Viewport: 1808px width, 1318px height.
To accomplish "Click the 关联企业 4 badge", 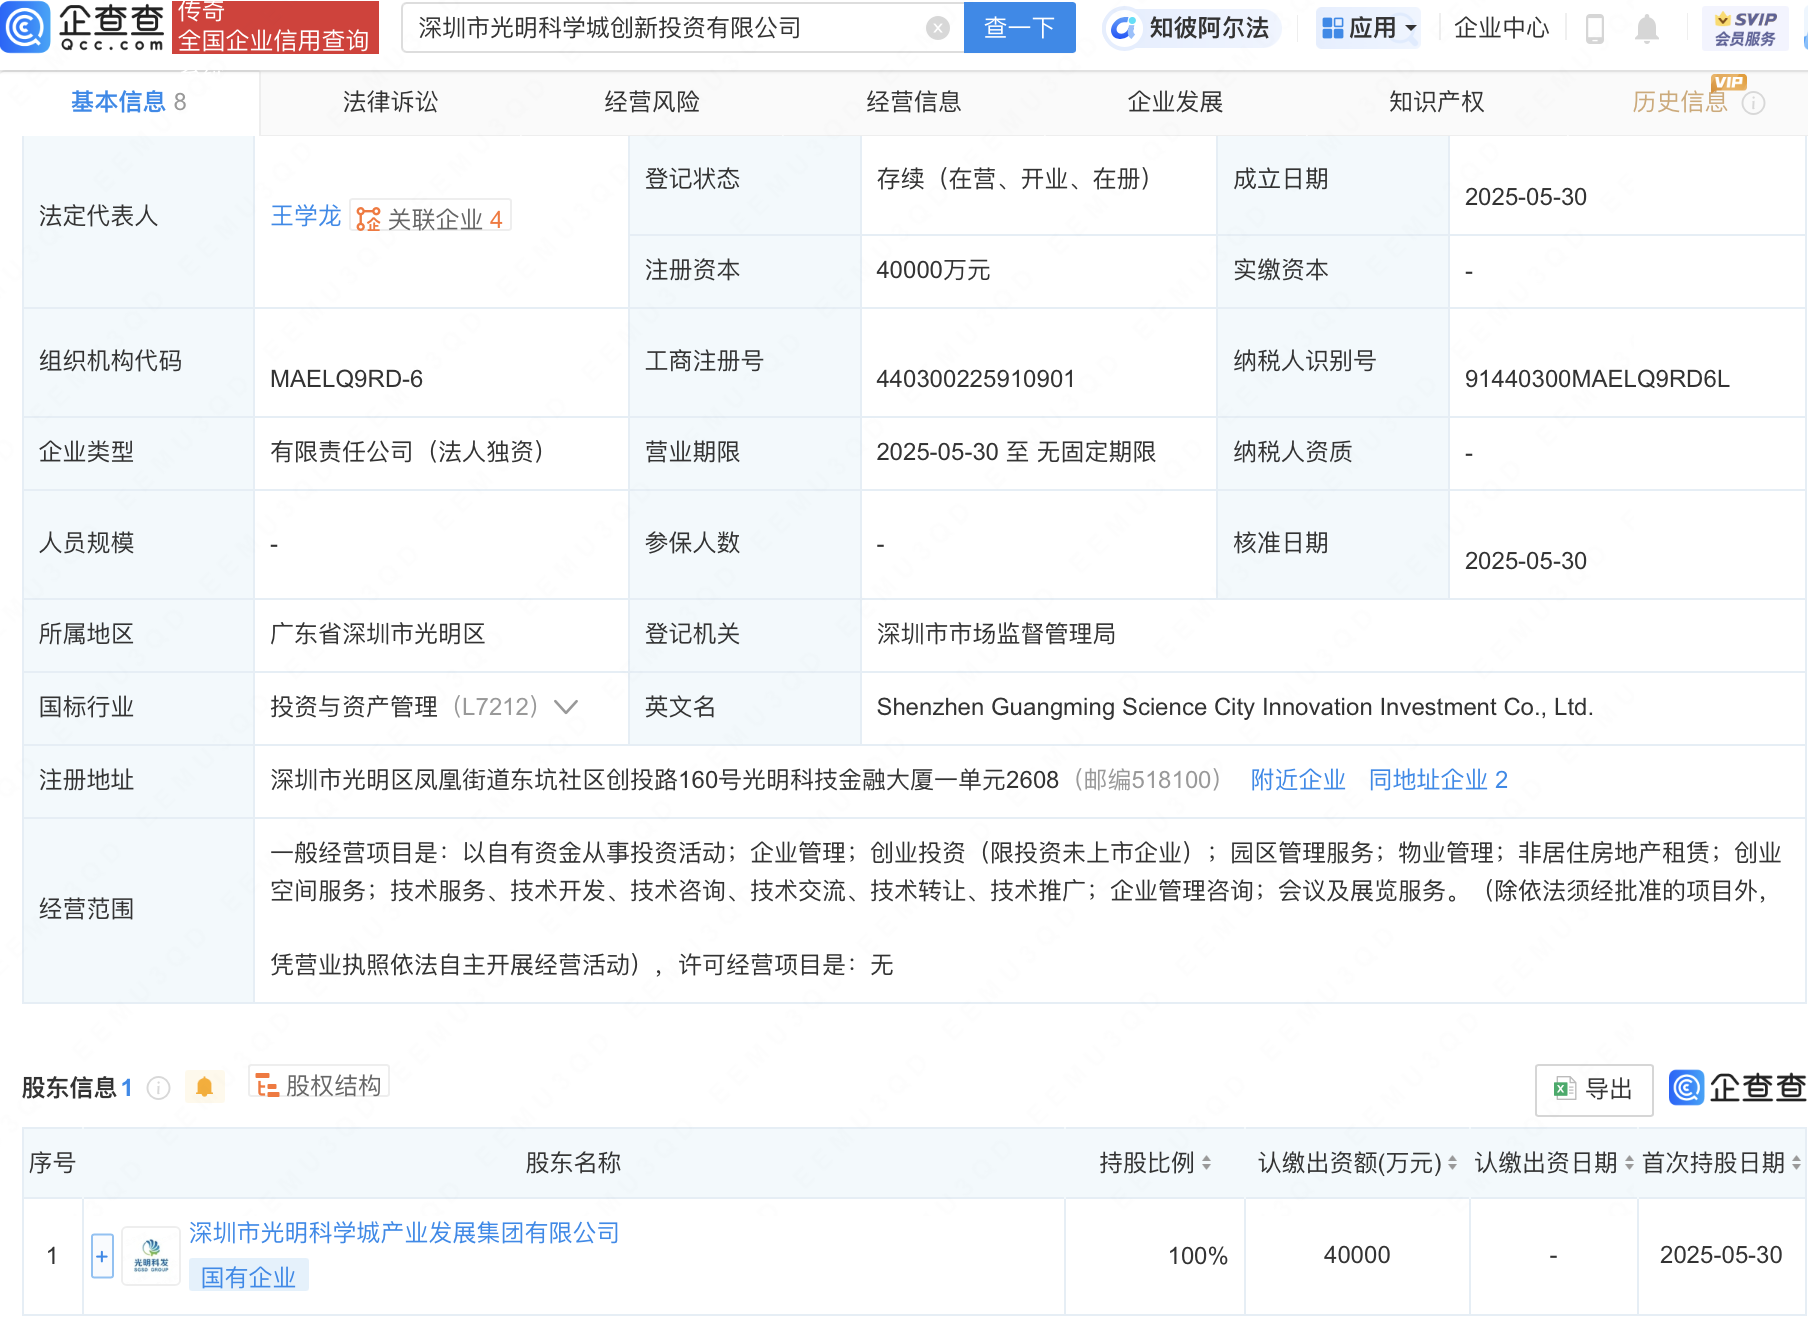I will coord(431,218).
